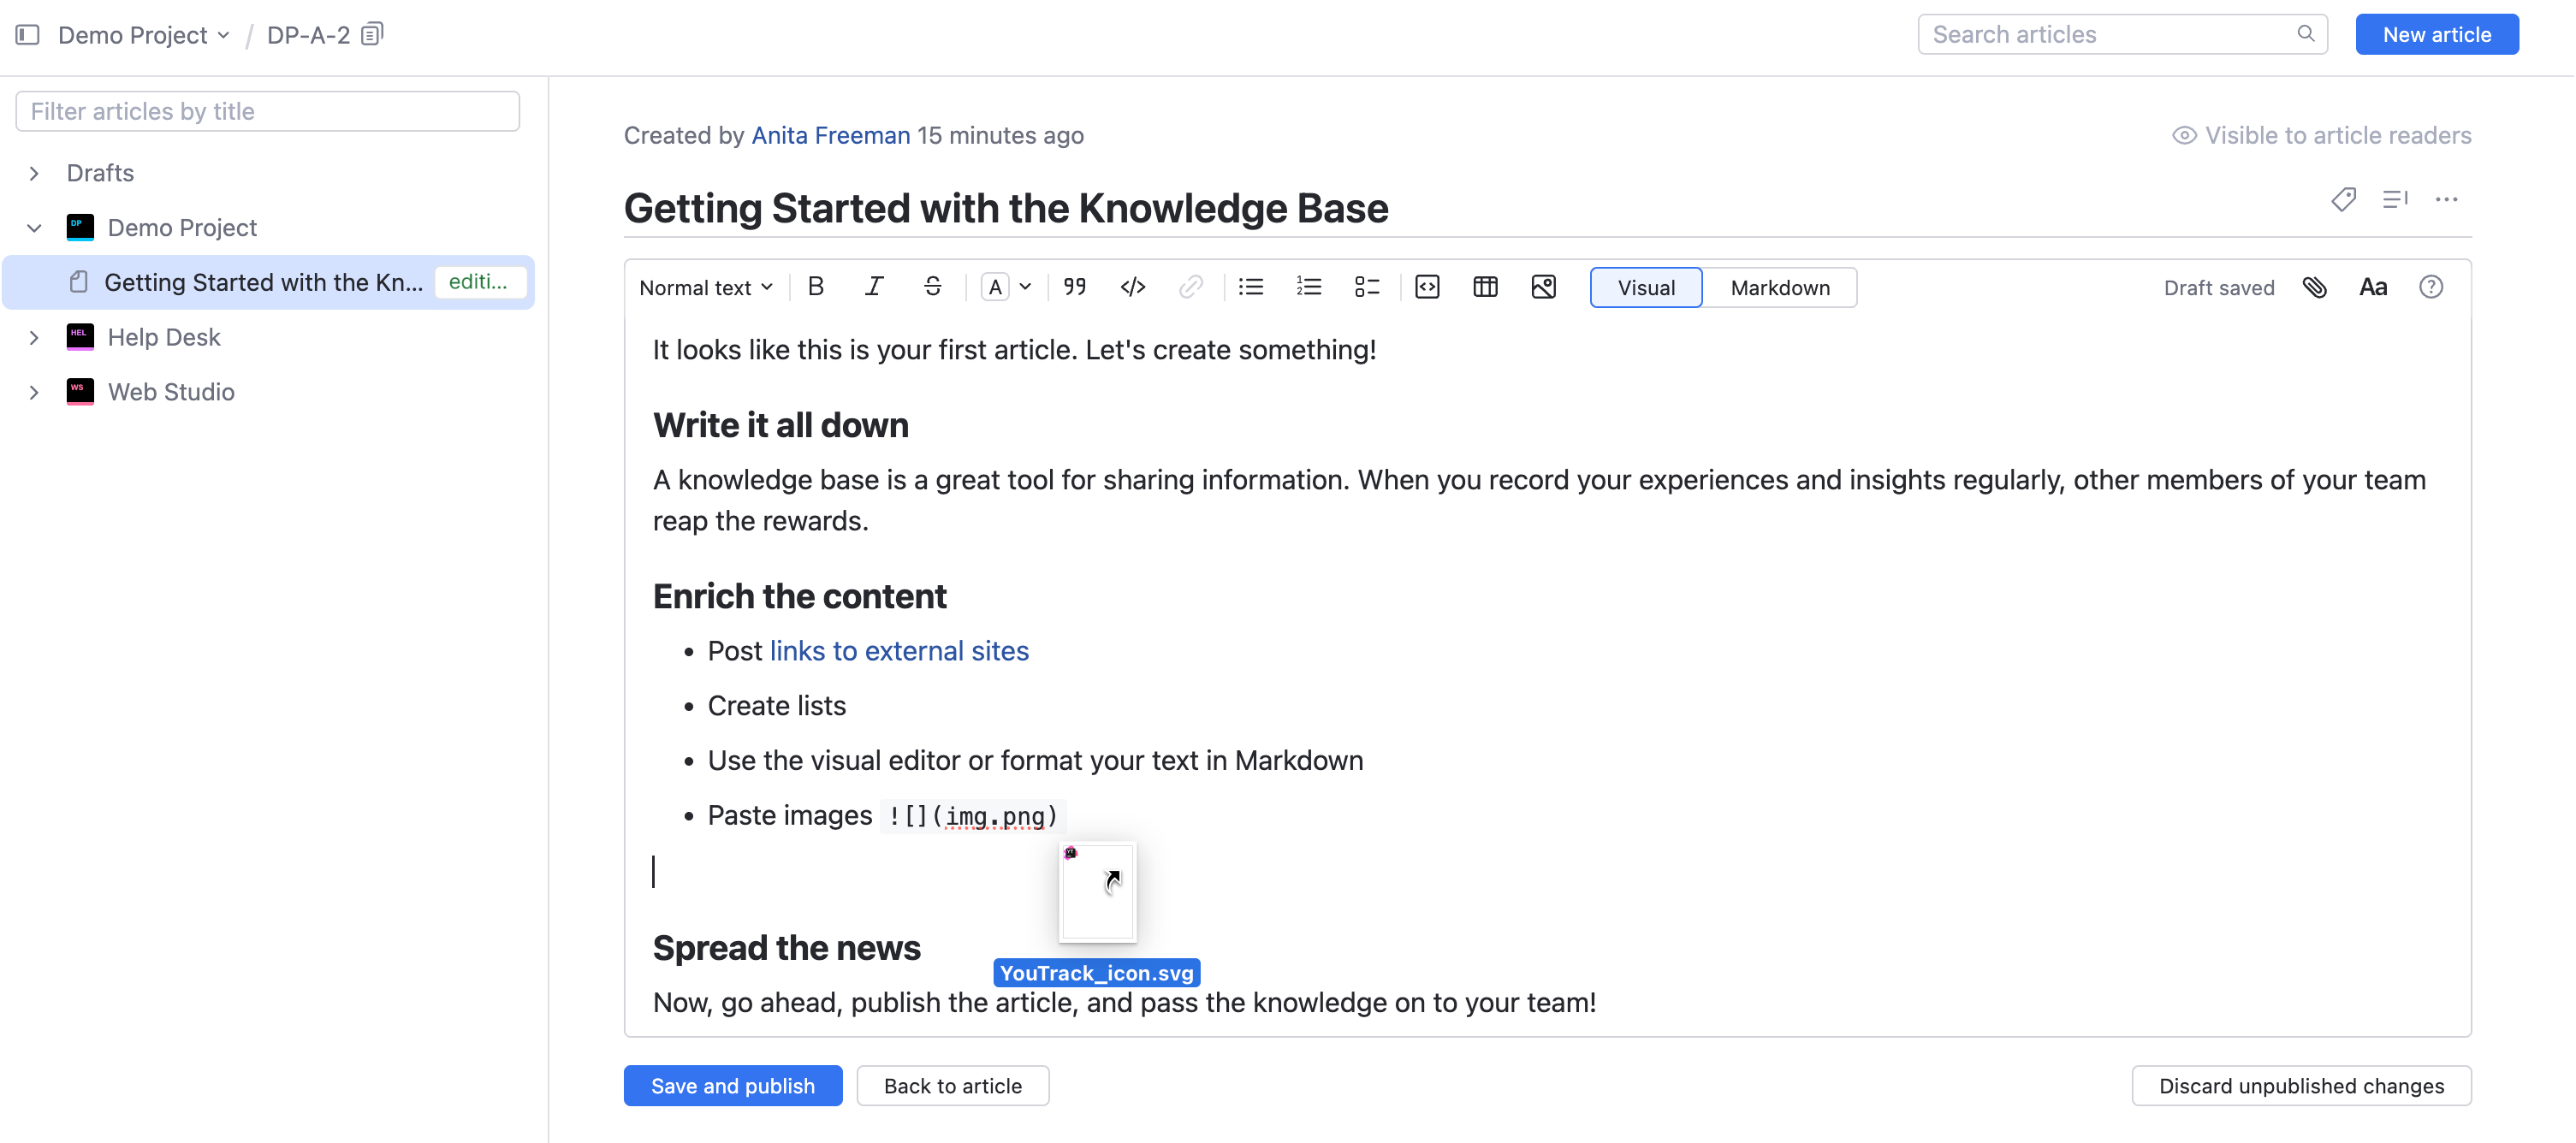This screenshot has width=2576, height=1143.
Task: Expand the Drafts tree section
Action: 35,173
